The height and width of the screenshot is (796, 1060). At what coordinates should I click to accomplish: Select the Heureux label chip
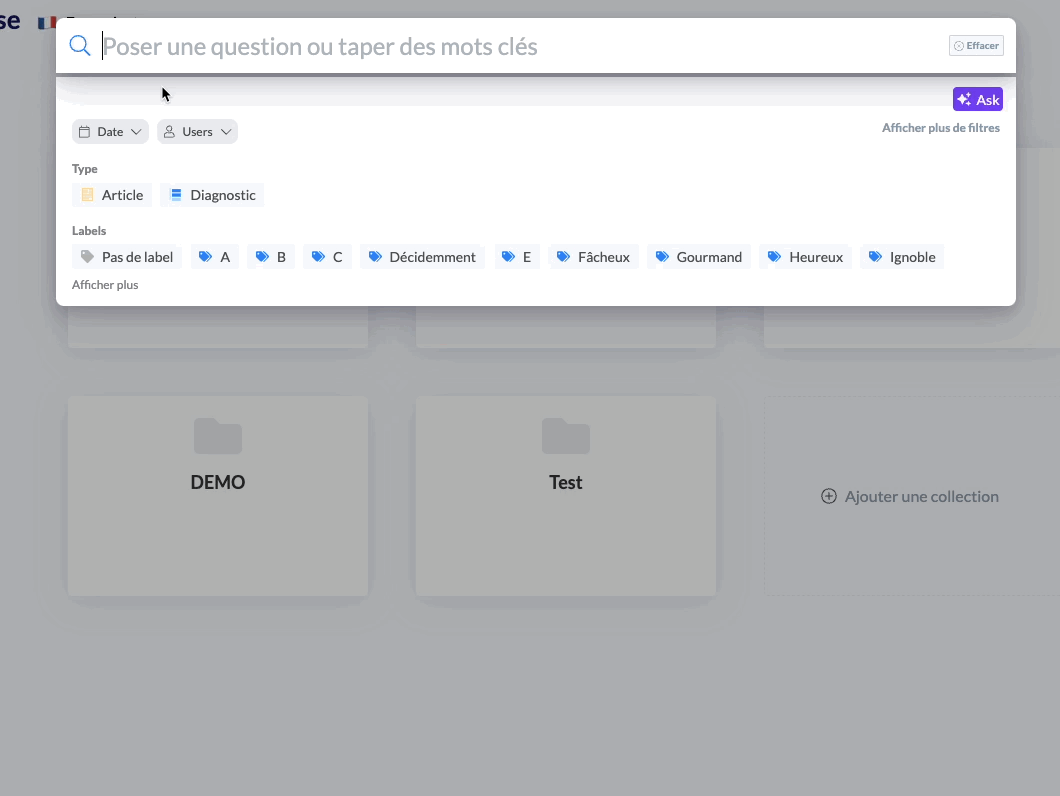805,257
